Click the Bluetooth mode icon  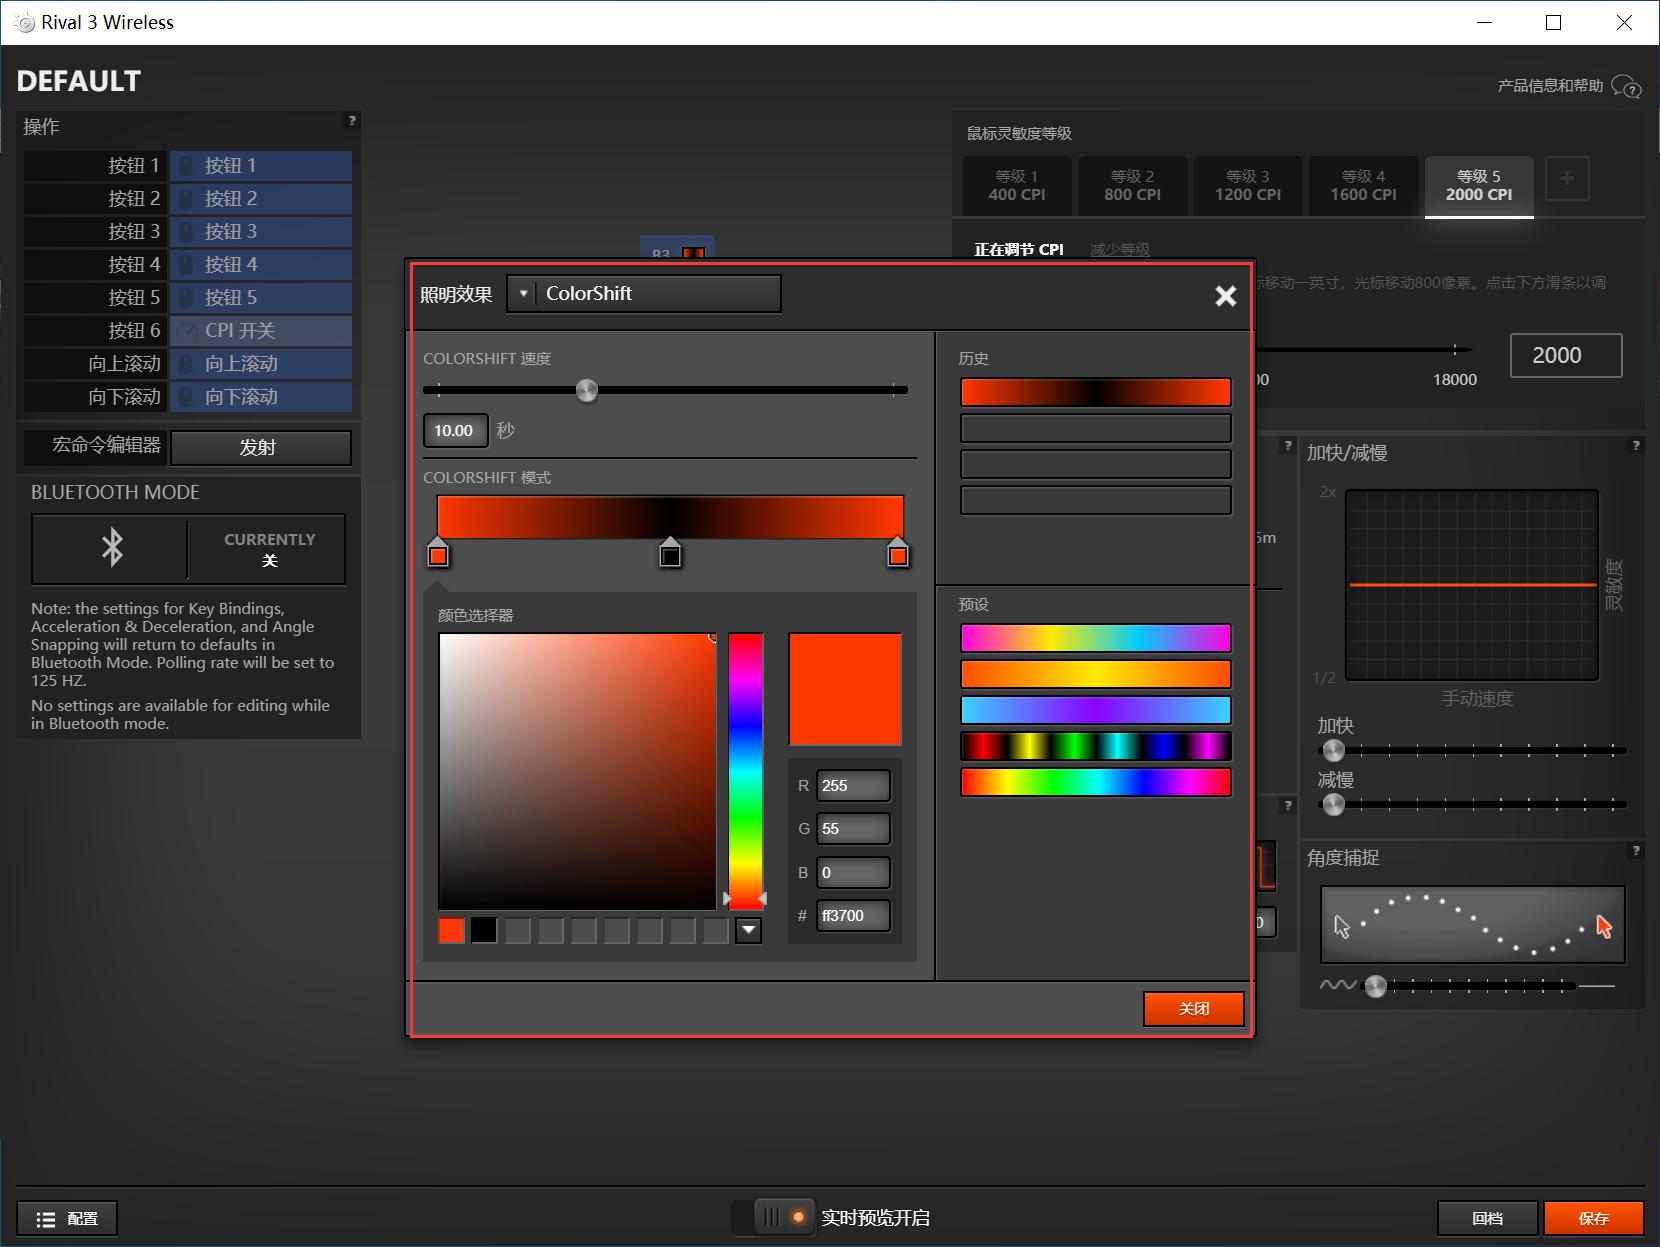tap(112, 548)
